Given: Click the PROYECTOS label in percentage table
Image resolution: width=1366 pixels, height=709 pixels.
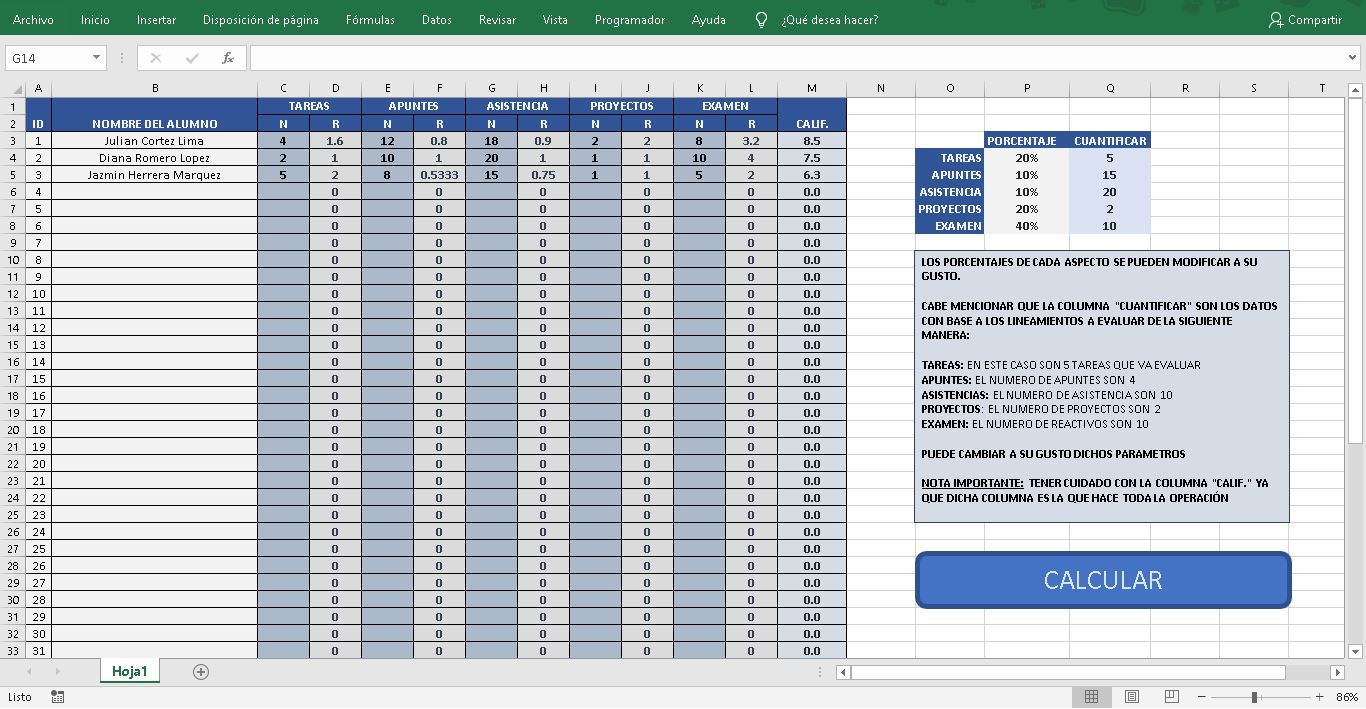Looking at the screenshot, I should pyautogui.click(x=950, y=209).
